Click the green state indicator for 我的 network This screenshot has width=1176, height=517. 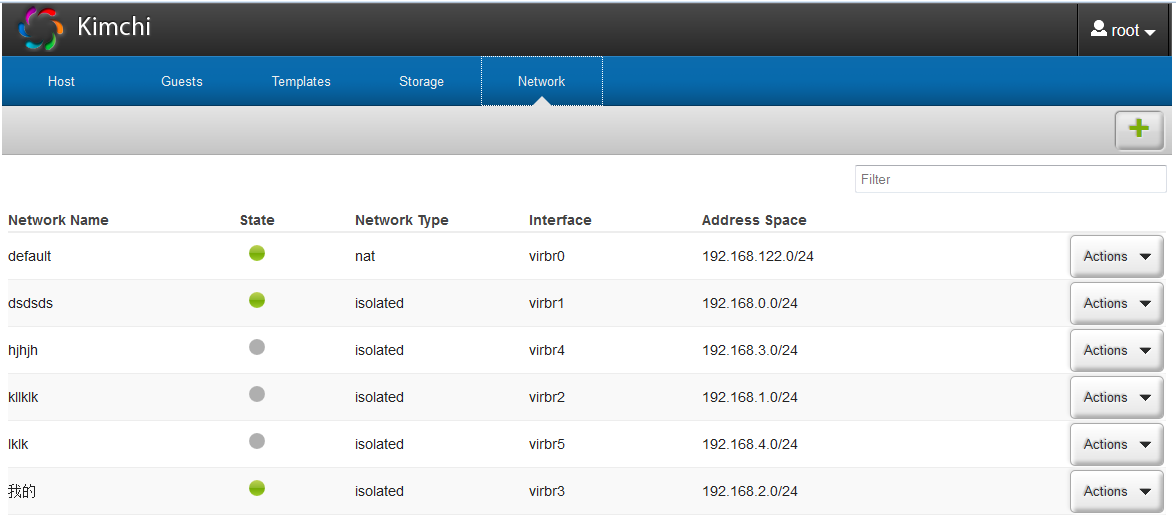[x=257, y=488]
